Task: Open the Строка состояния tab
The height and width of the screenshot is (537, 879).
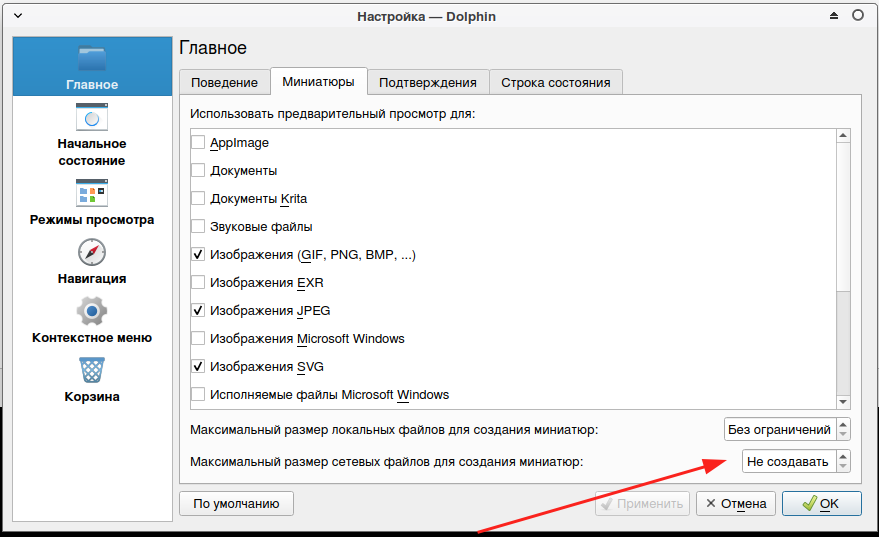Action: [x=555, y=82]
